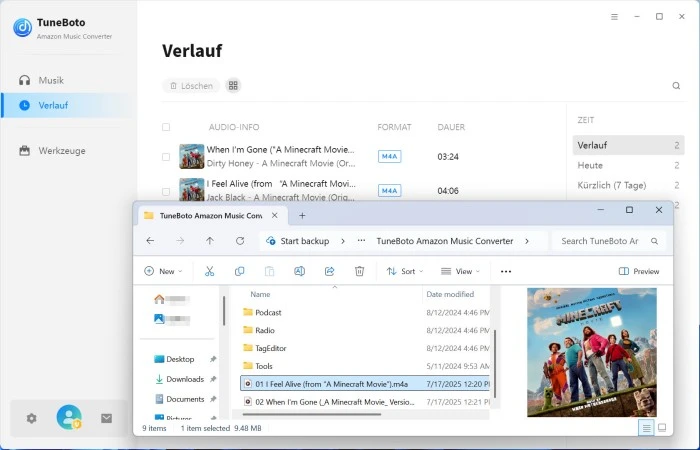The width and height of the screenshot is (700, 450).
Task: Open the mail feedback icon in TuneBoto
Action: 106,418
